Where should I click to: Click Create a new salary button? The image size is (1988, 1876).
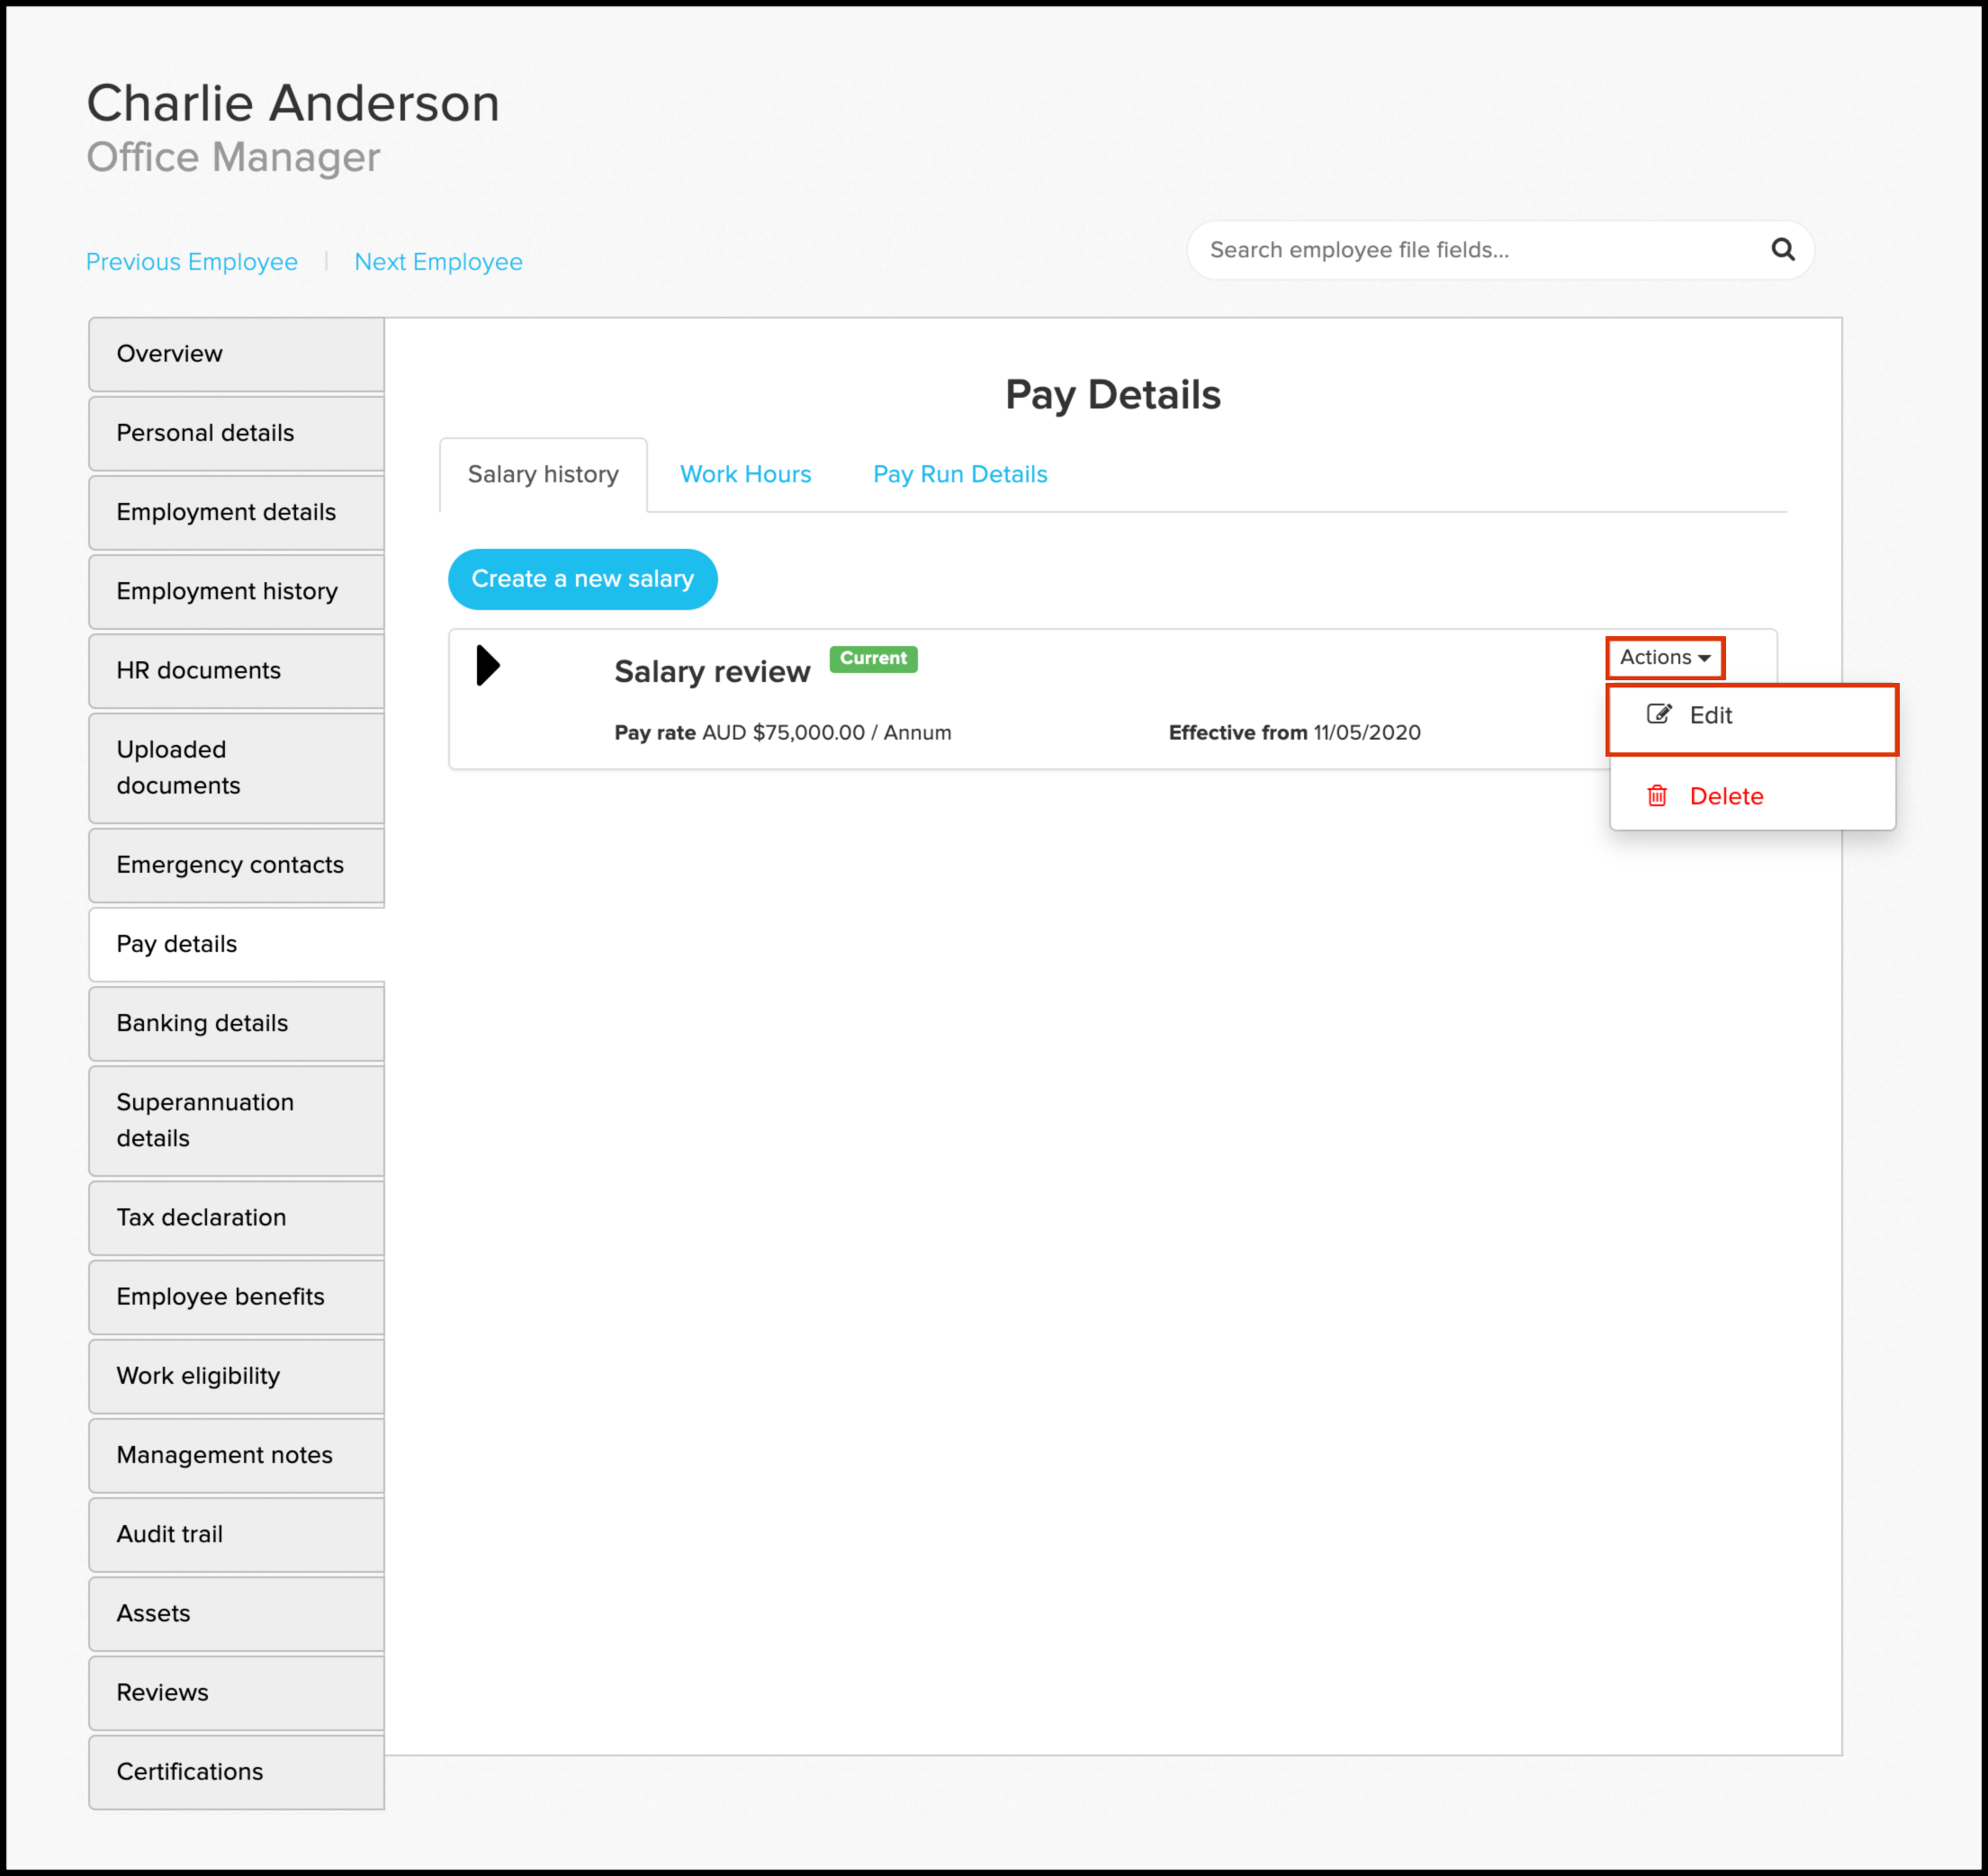(x=582, y=579)
